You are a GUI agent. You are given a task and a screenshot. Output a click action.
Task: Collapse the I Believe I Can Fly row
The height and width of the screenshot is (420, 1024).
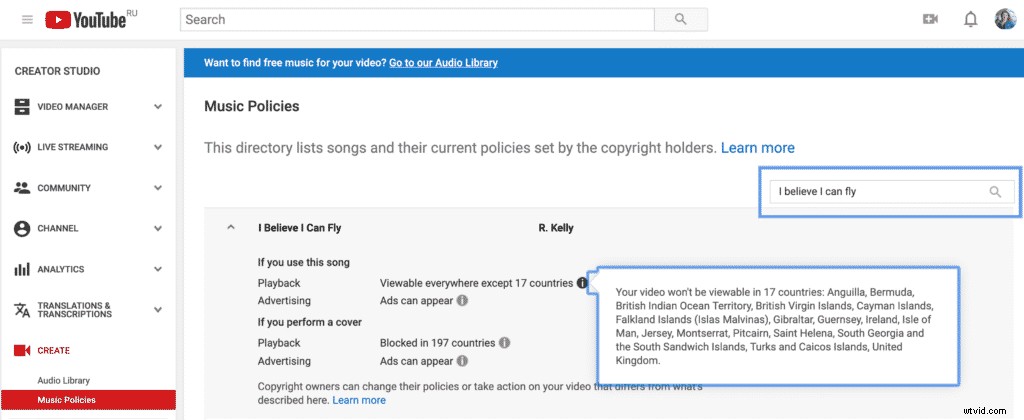coord(231,228)
